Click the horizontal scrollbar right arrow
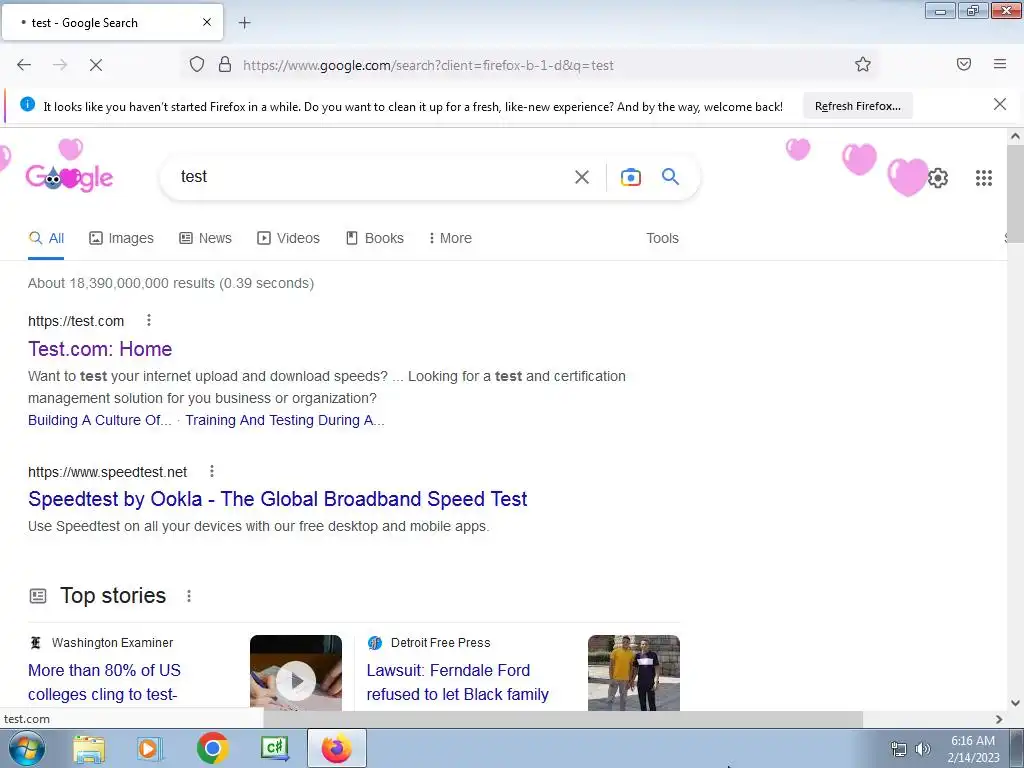 click(x=999, y=719)
